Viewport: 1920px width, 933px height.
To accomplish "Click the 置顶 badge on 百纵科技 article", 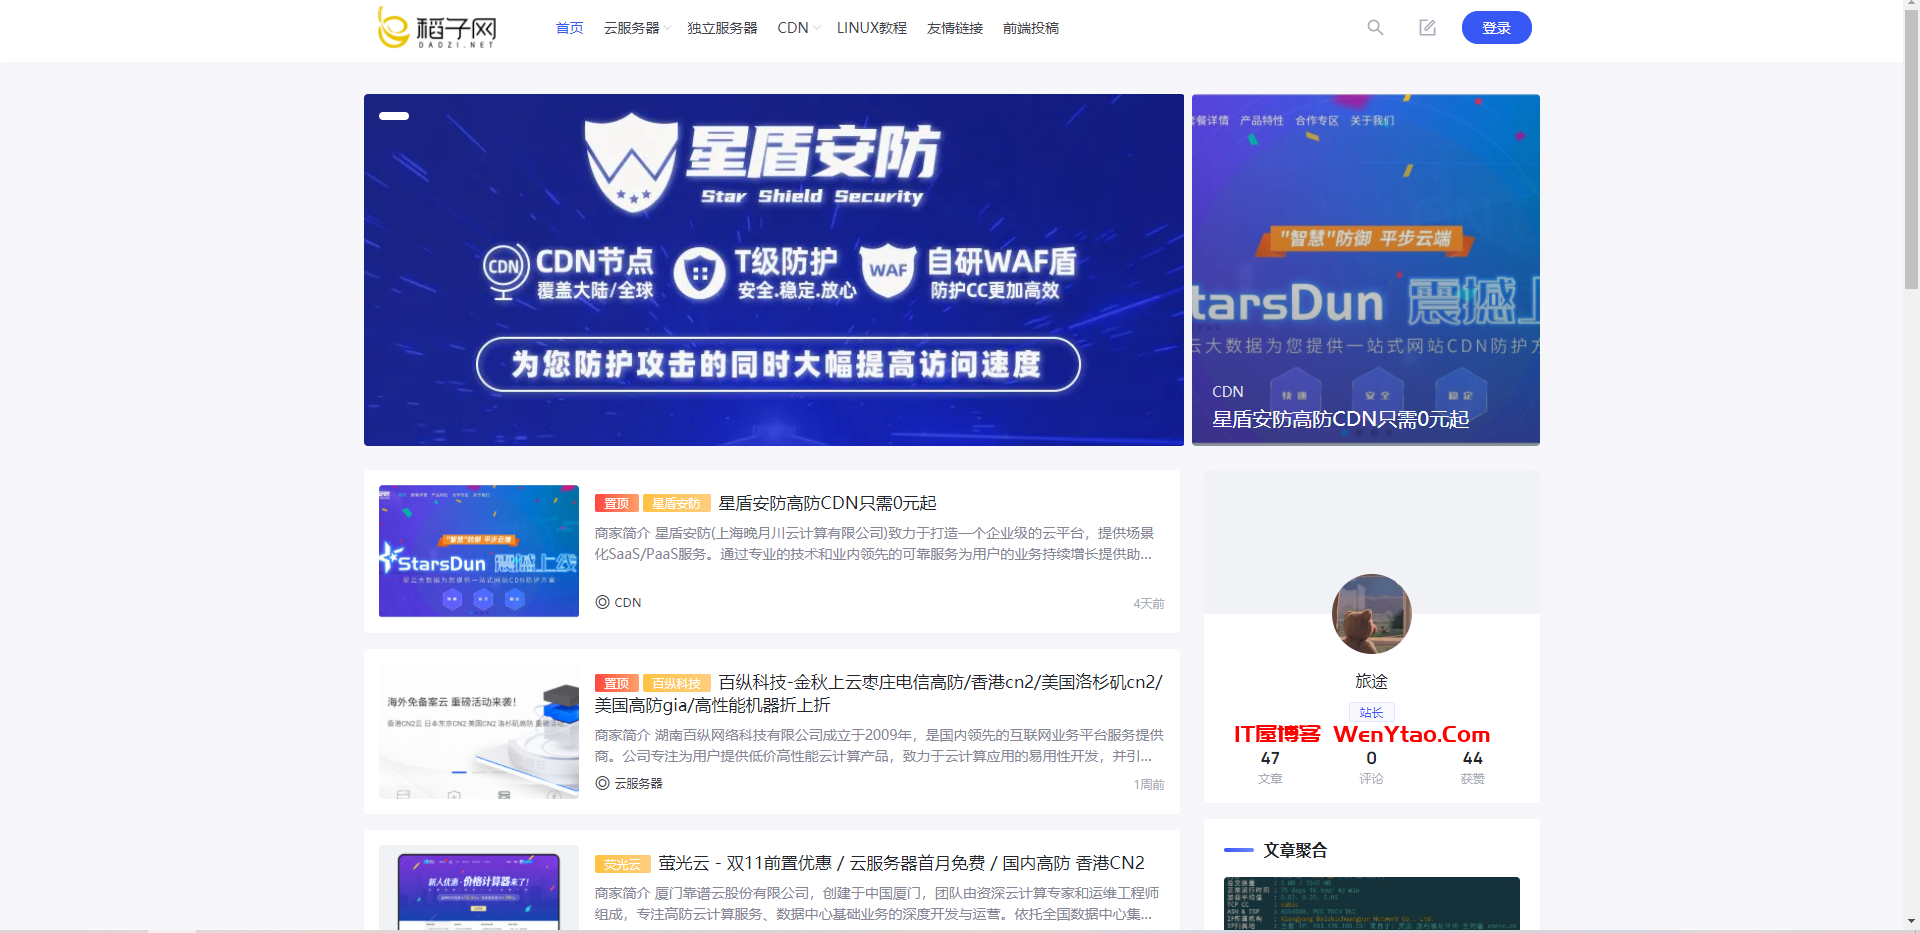I will 616,683.
